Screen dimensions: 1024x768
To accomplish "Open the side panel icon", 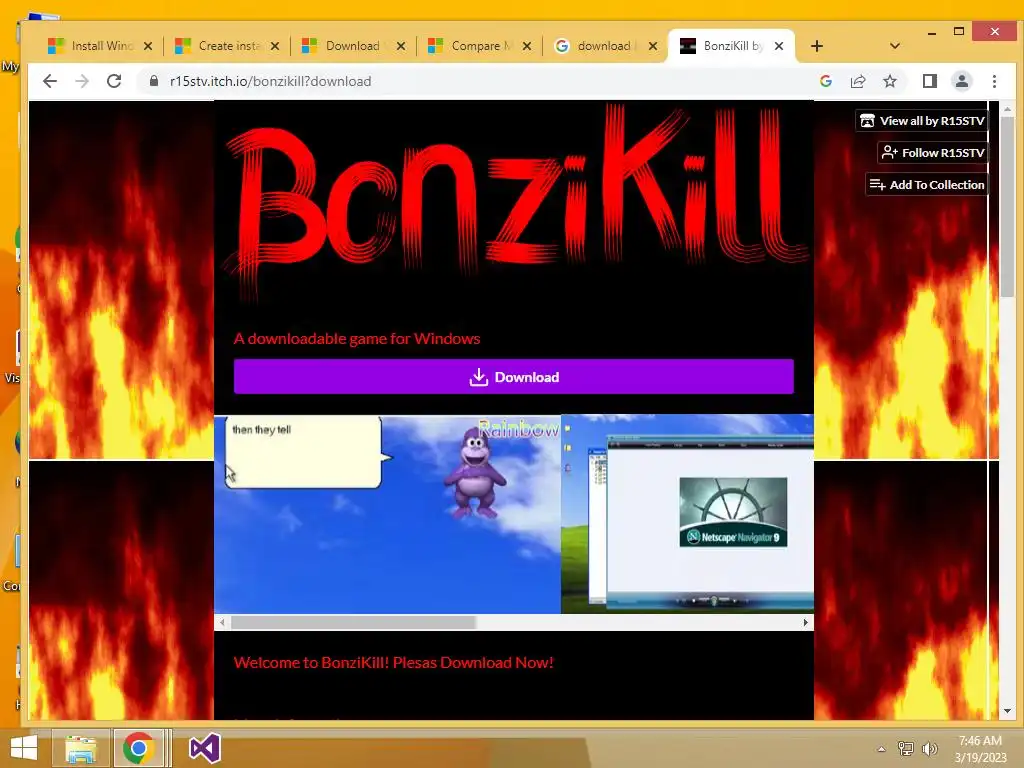I will (x=930, y=81).
